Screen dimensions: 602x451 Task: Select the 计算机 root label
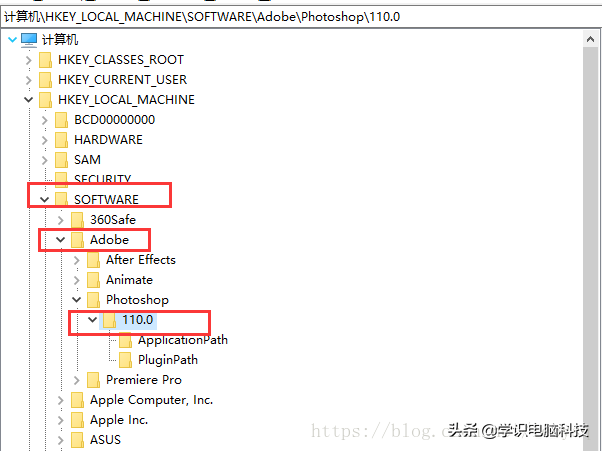point(60,39)
